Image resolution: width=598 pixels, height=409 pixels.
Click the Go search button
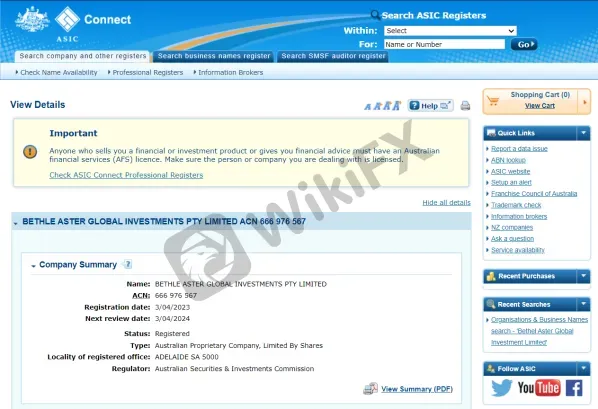coord(524,44)
